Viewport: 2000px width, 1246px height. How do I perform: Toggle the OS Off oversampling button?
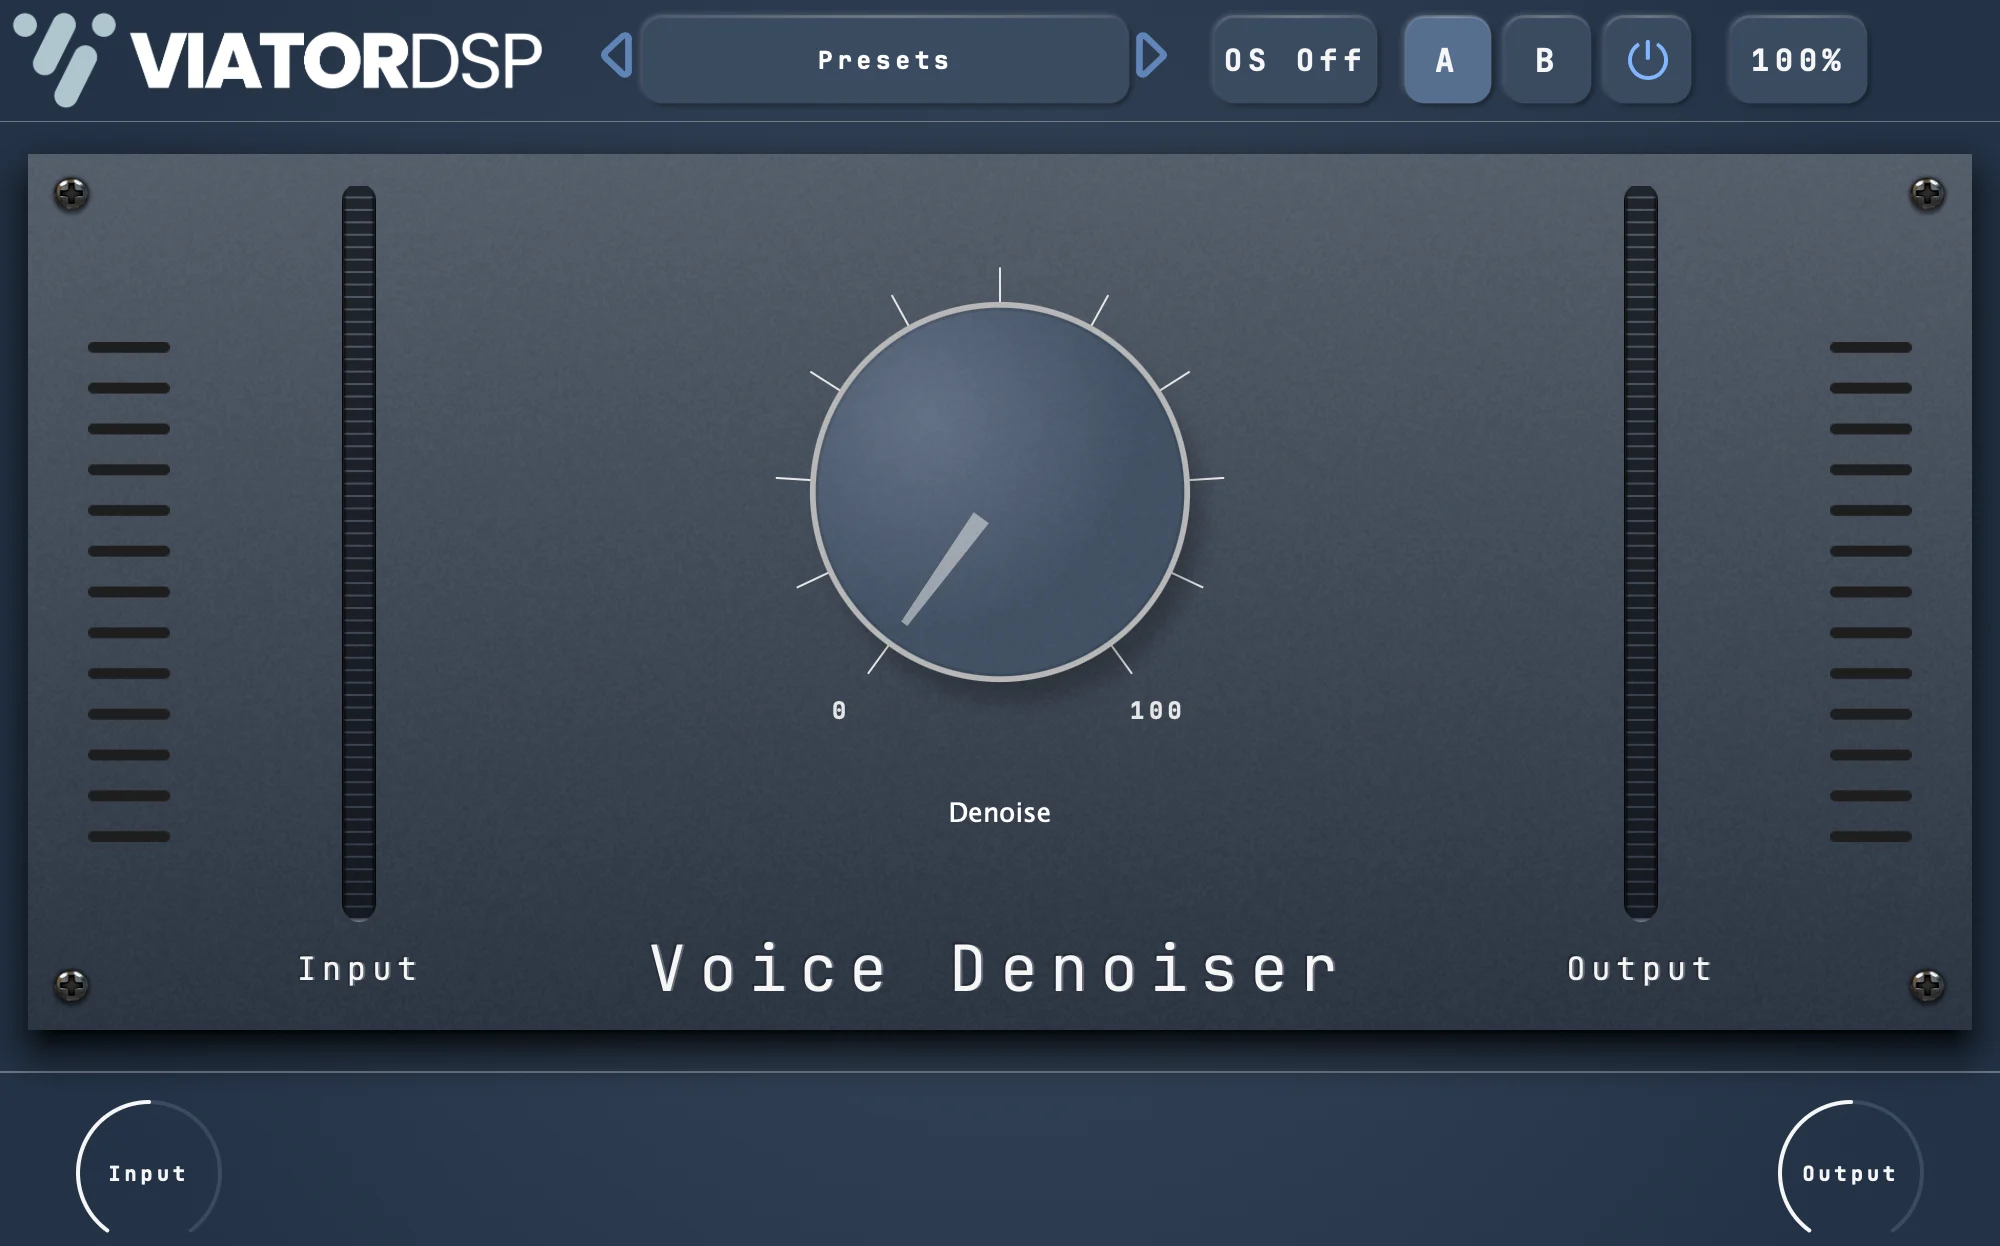click(x=1294, y=60)
